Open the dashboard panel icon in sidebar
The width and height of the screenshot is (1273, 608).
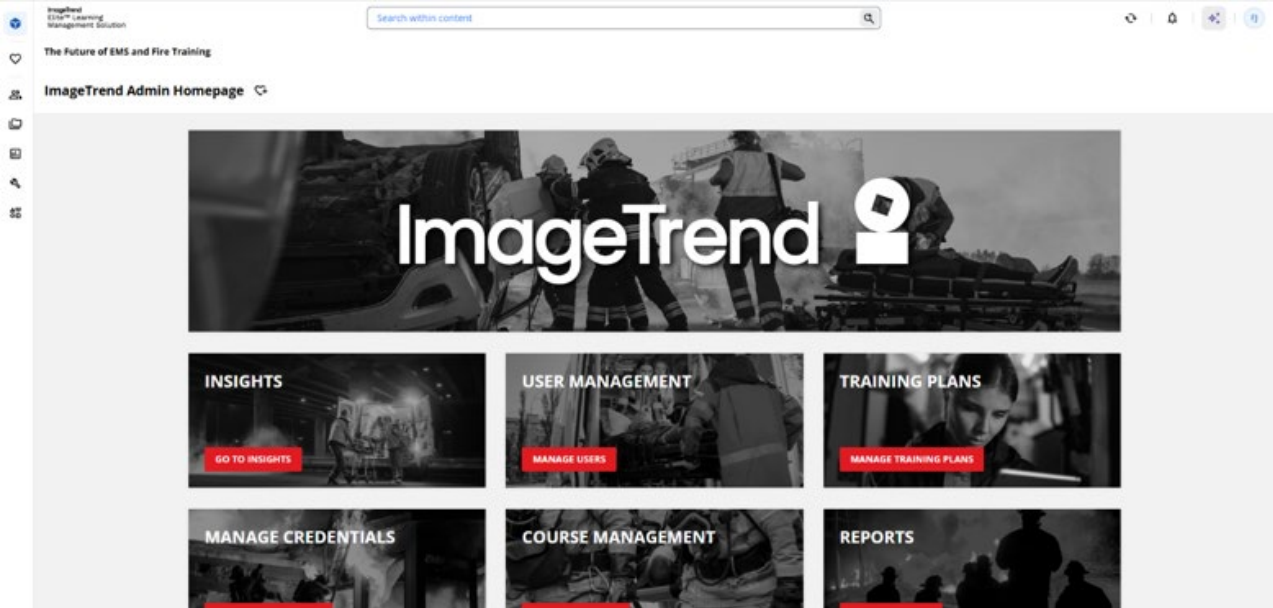[15, 154]
